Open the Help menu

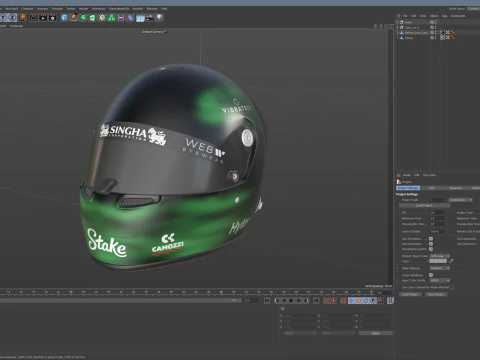click(164, 9)
